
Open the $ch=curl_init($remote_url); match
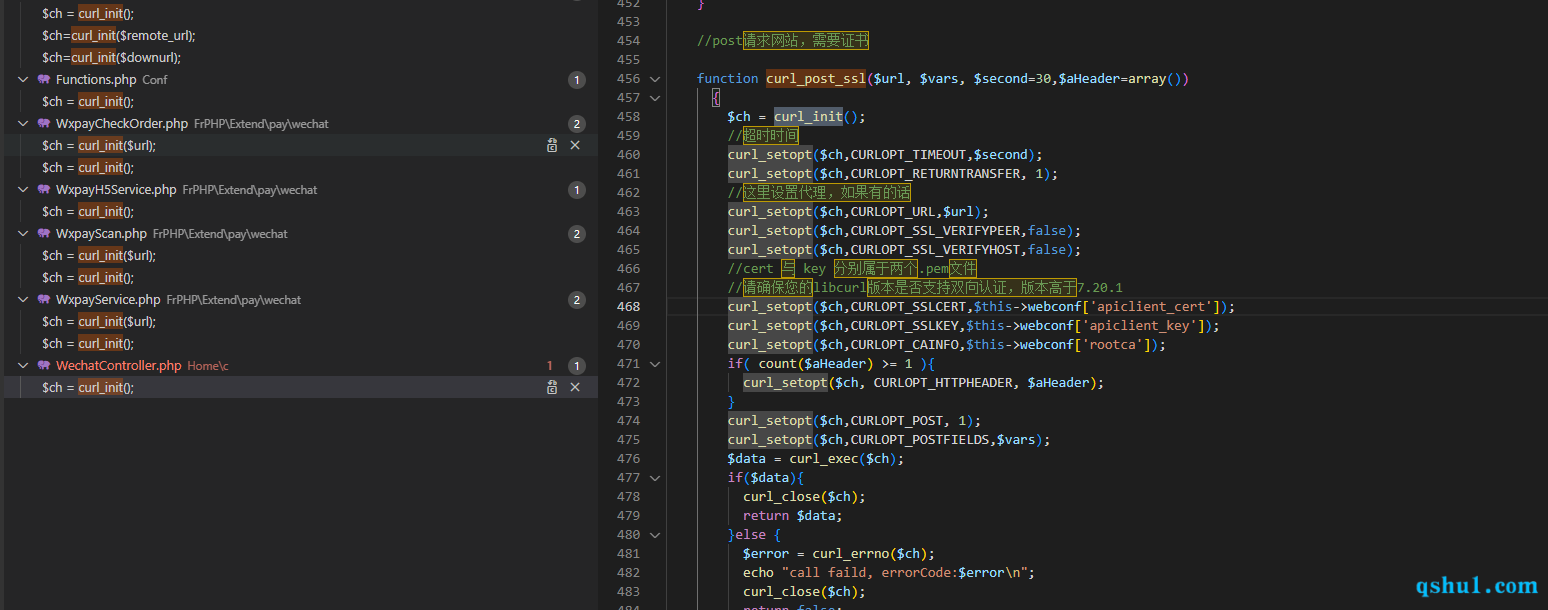(x=119, y=35)
